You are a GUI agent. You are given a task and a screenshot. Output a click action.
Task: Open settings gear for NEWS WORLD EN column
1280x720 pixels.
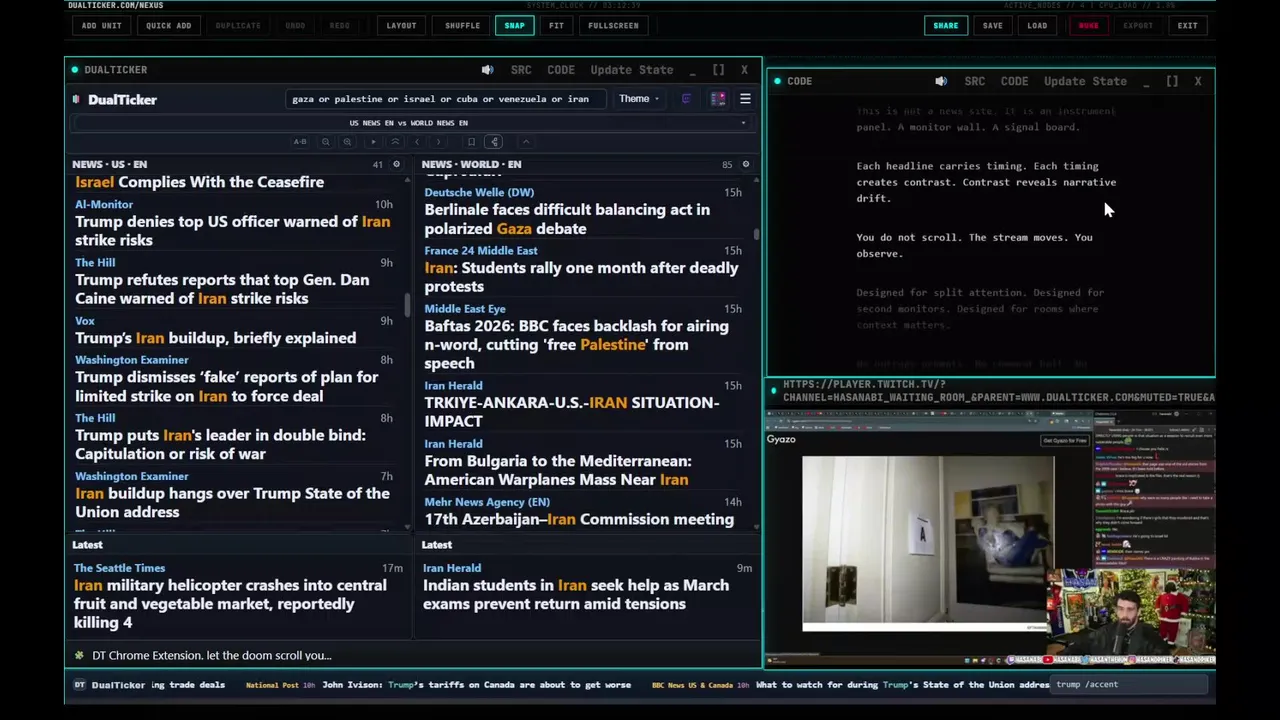[x=745, y=164]
